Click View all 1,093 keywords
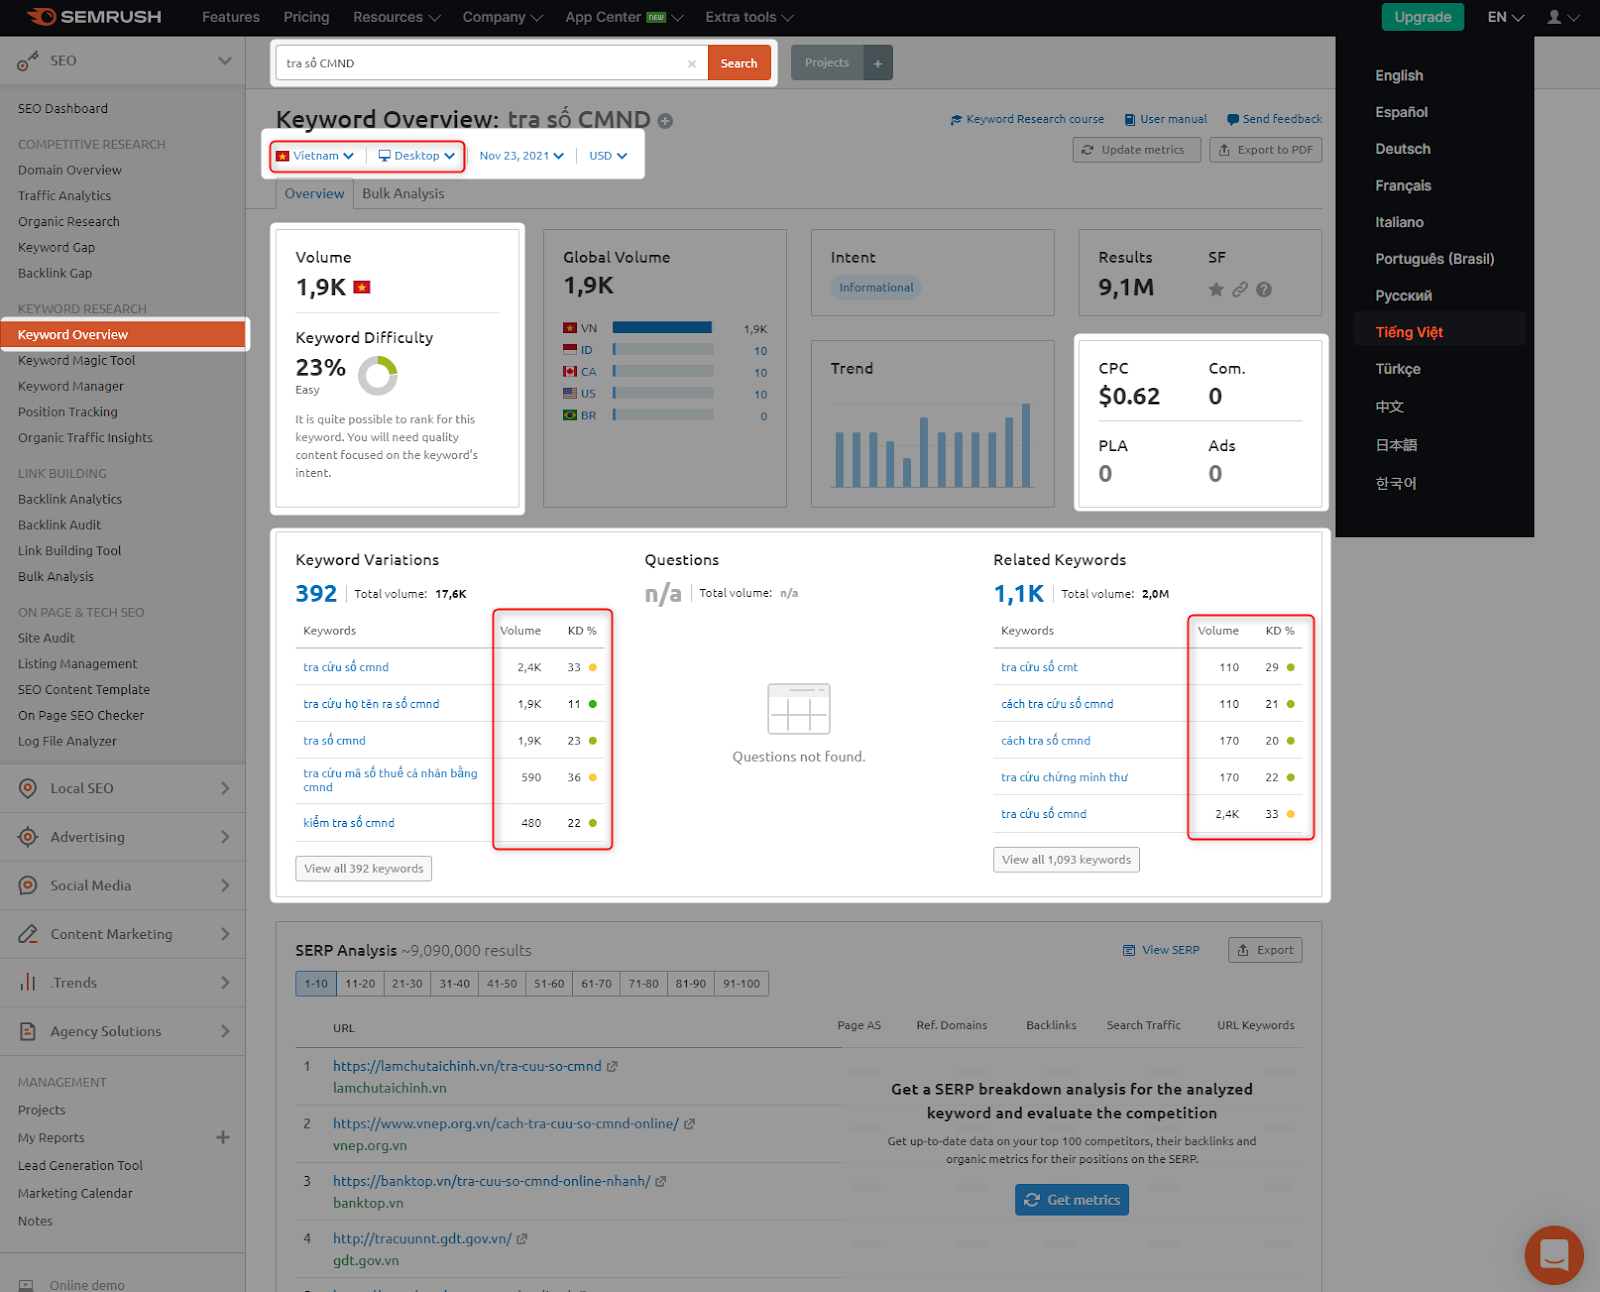1600x1292 pixels. tap(1066, 860)
